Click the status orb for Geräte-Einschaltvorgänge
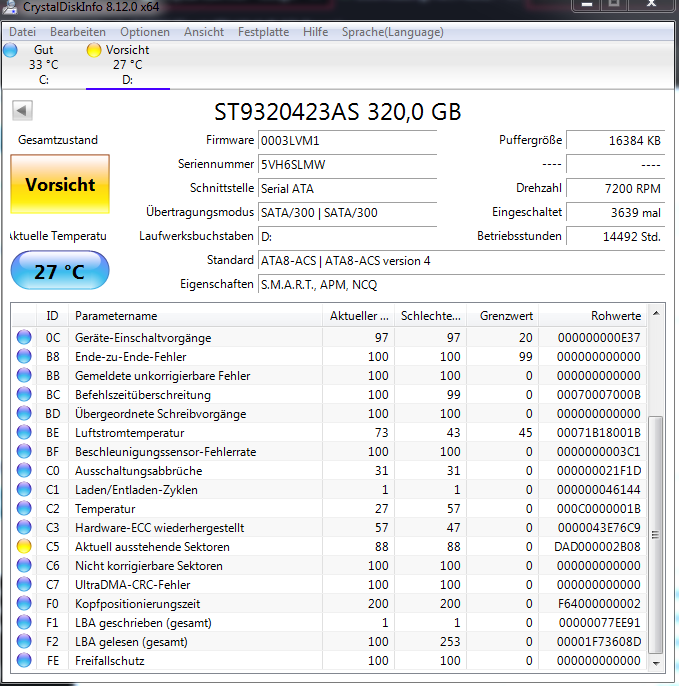 pyautogui.click(x=24, y=337)
